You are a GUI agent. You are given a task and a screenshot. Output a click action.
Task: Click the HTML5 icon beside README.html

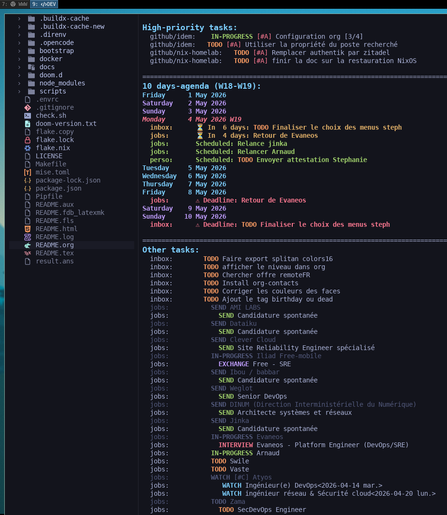(28, 229)
